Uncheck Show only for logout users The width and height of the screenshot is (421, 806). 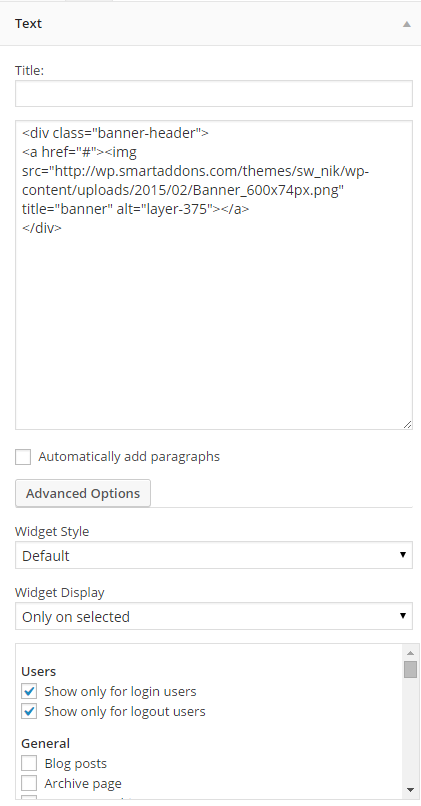tap(29, 711)
